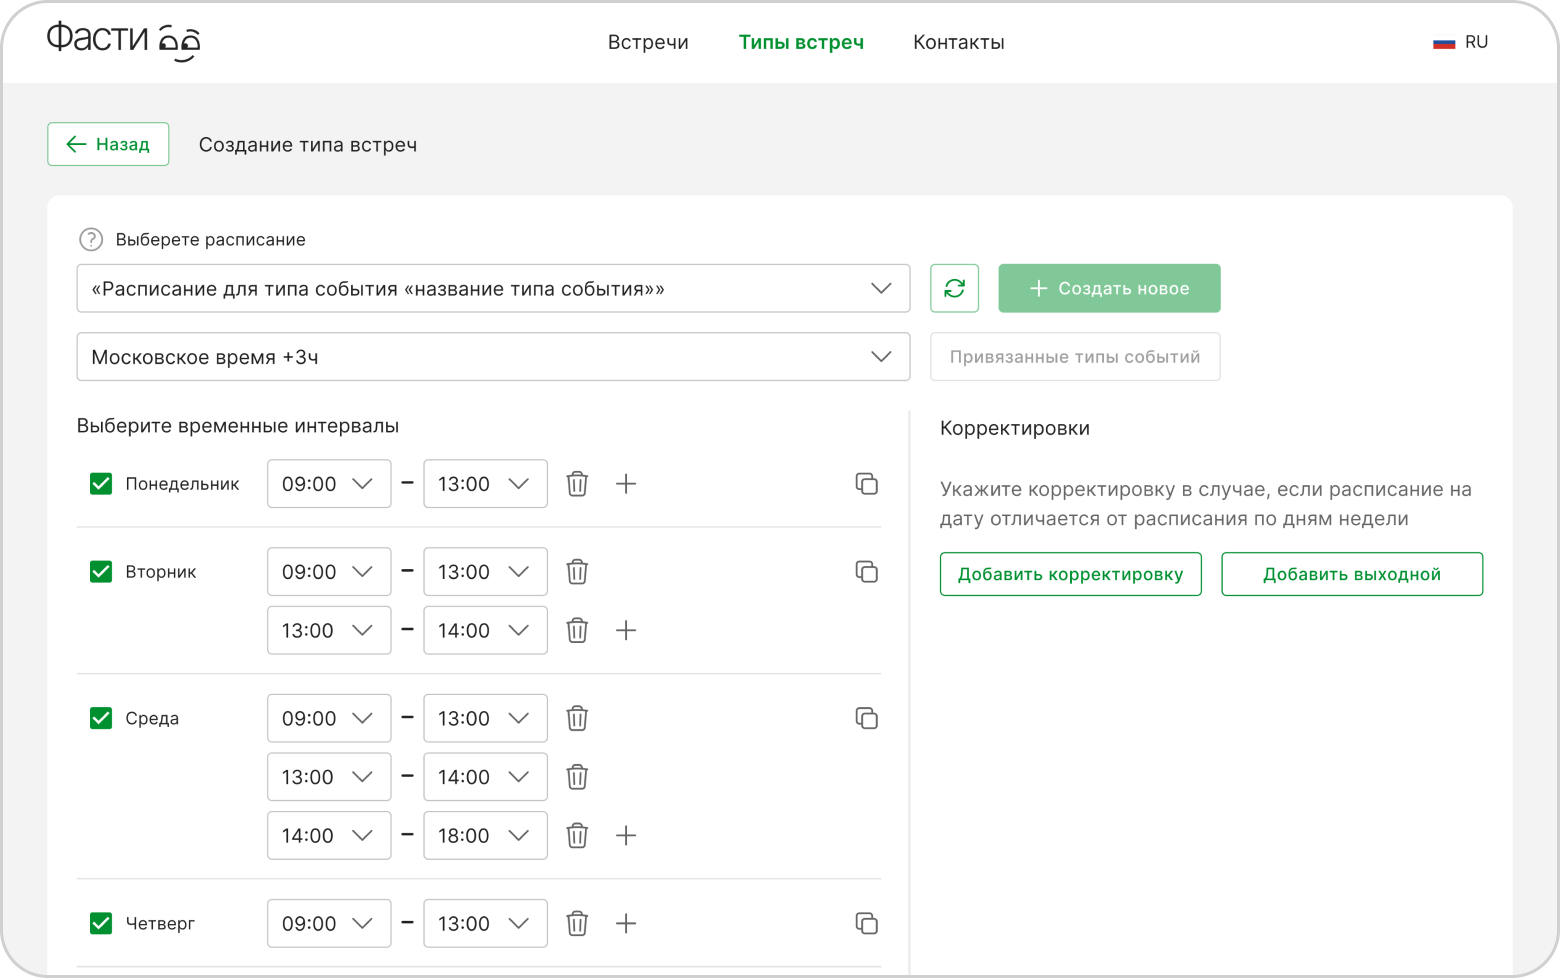The width and height of the screenshot is (1560, 978).
Task: Copy Monday's schedule to other days
Action: coord(866,484)
